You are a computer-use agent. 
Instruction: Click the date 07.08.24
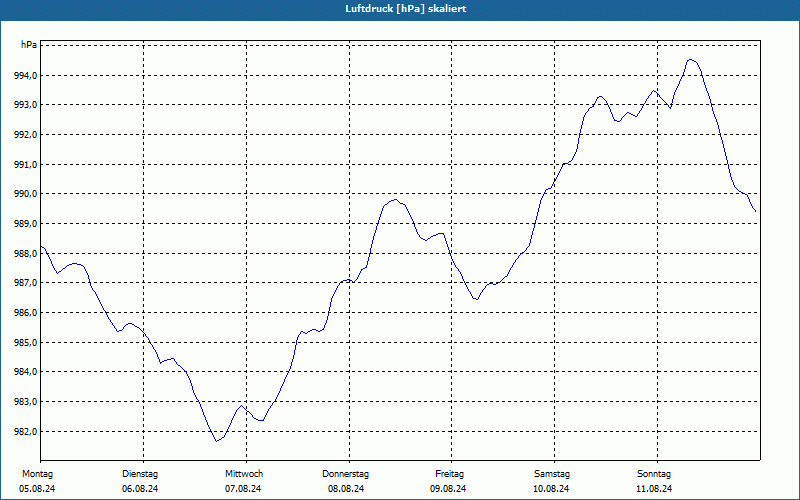coord(243,489)
